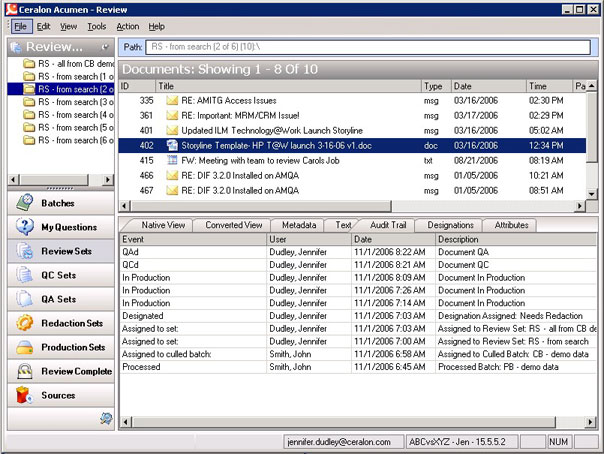This screenshot has height=454, width=604.
Task: Click folder icon of RS - from search (6
Action: (x=29, y=140)
